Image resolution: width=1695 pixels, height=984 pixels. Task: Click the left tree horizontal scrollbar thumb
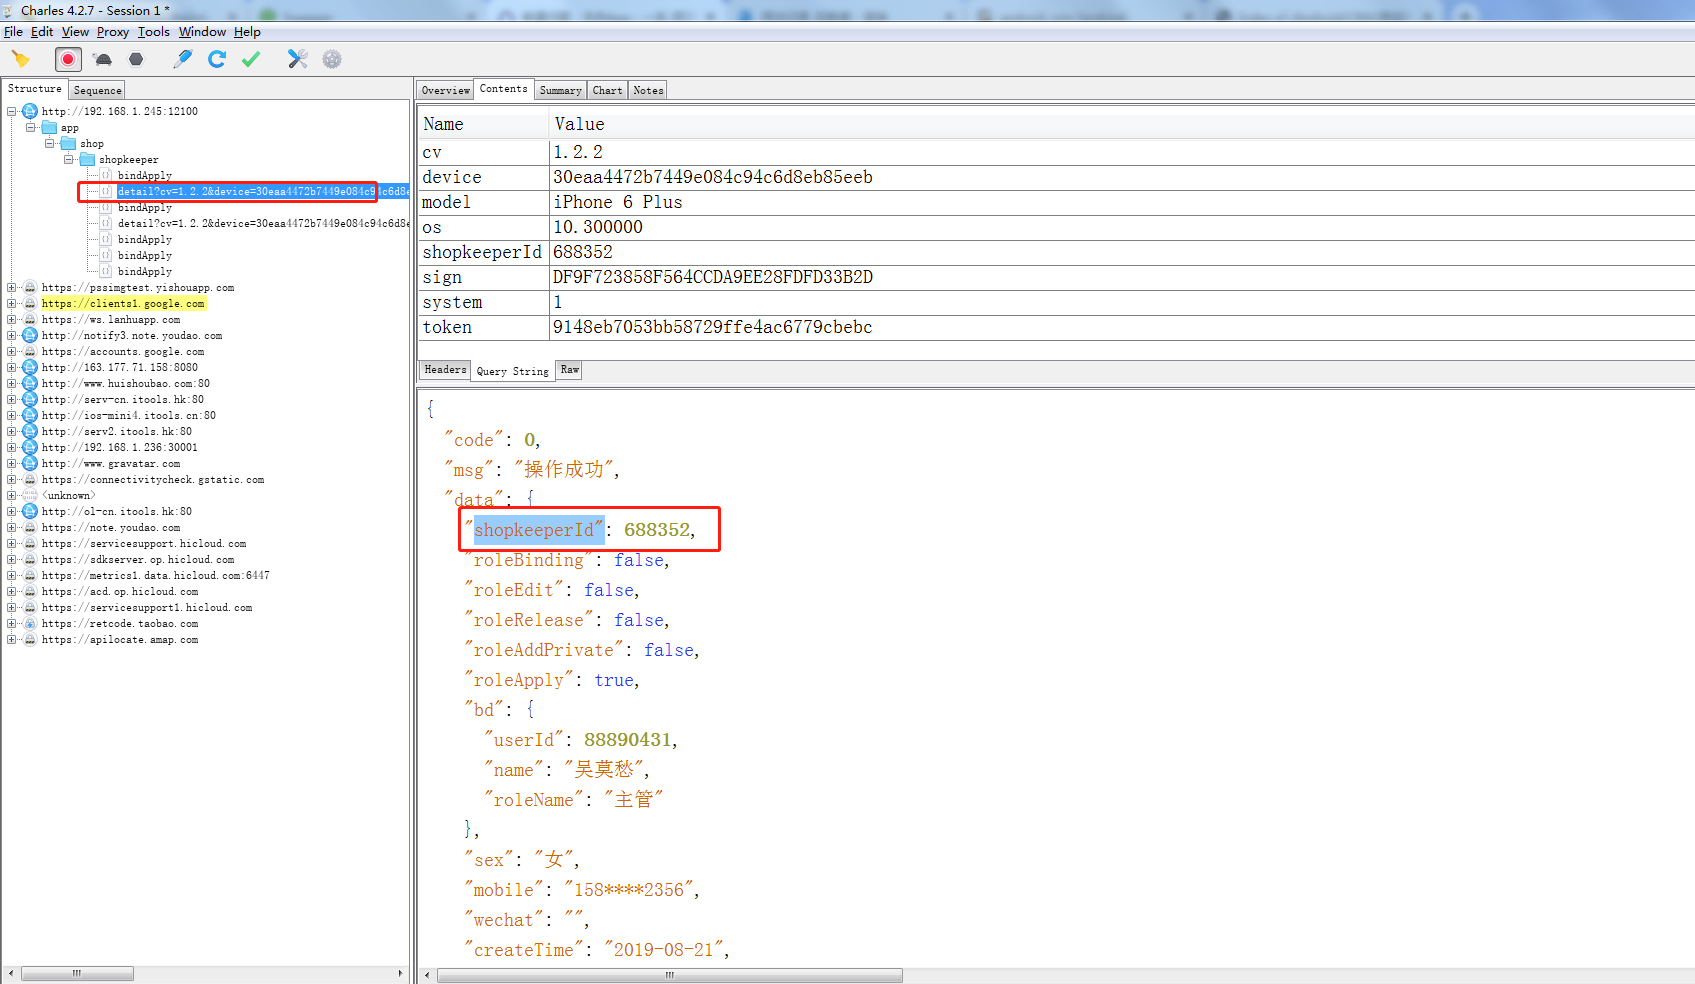coord(77,973)
